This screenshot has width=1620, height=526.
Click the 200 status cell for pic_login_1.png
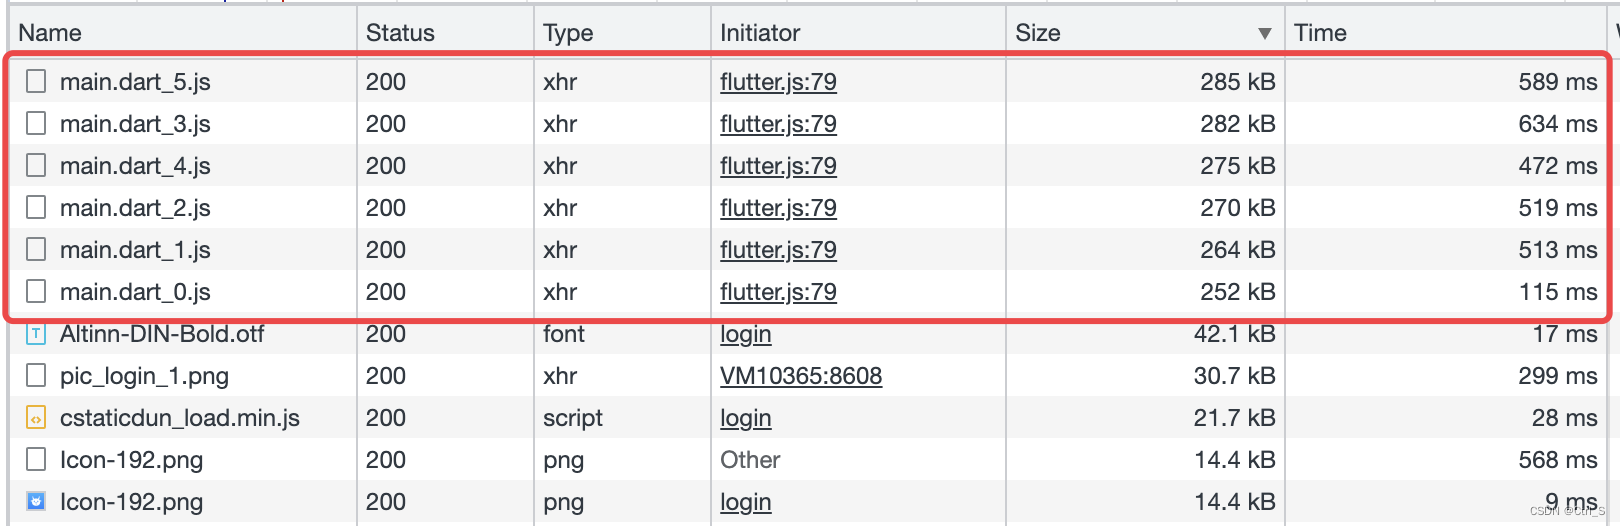pyautogui.click(x=386, y=376)
